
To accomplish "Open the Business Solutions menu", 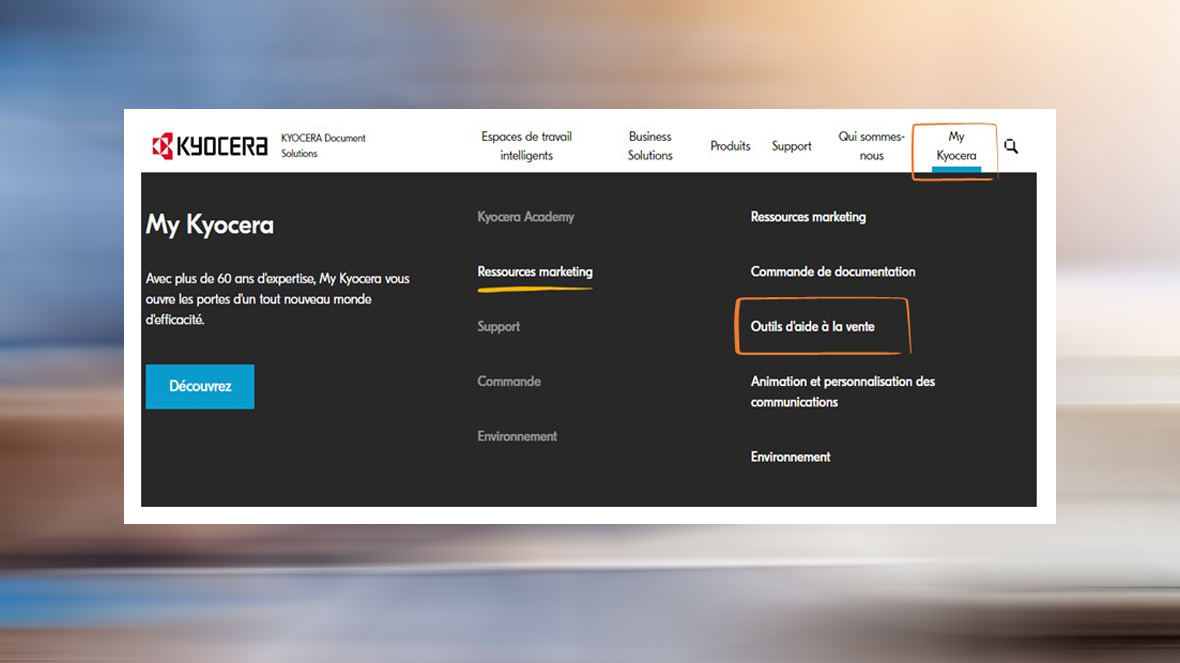I will (650, 146).
